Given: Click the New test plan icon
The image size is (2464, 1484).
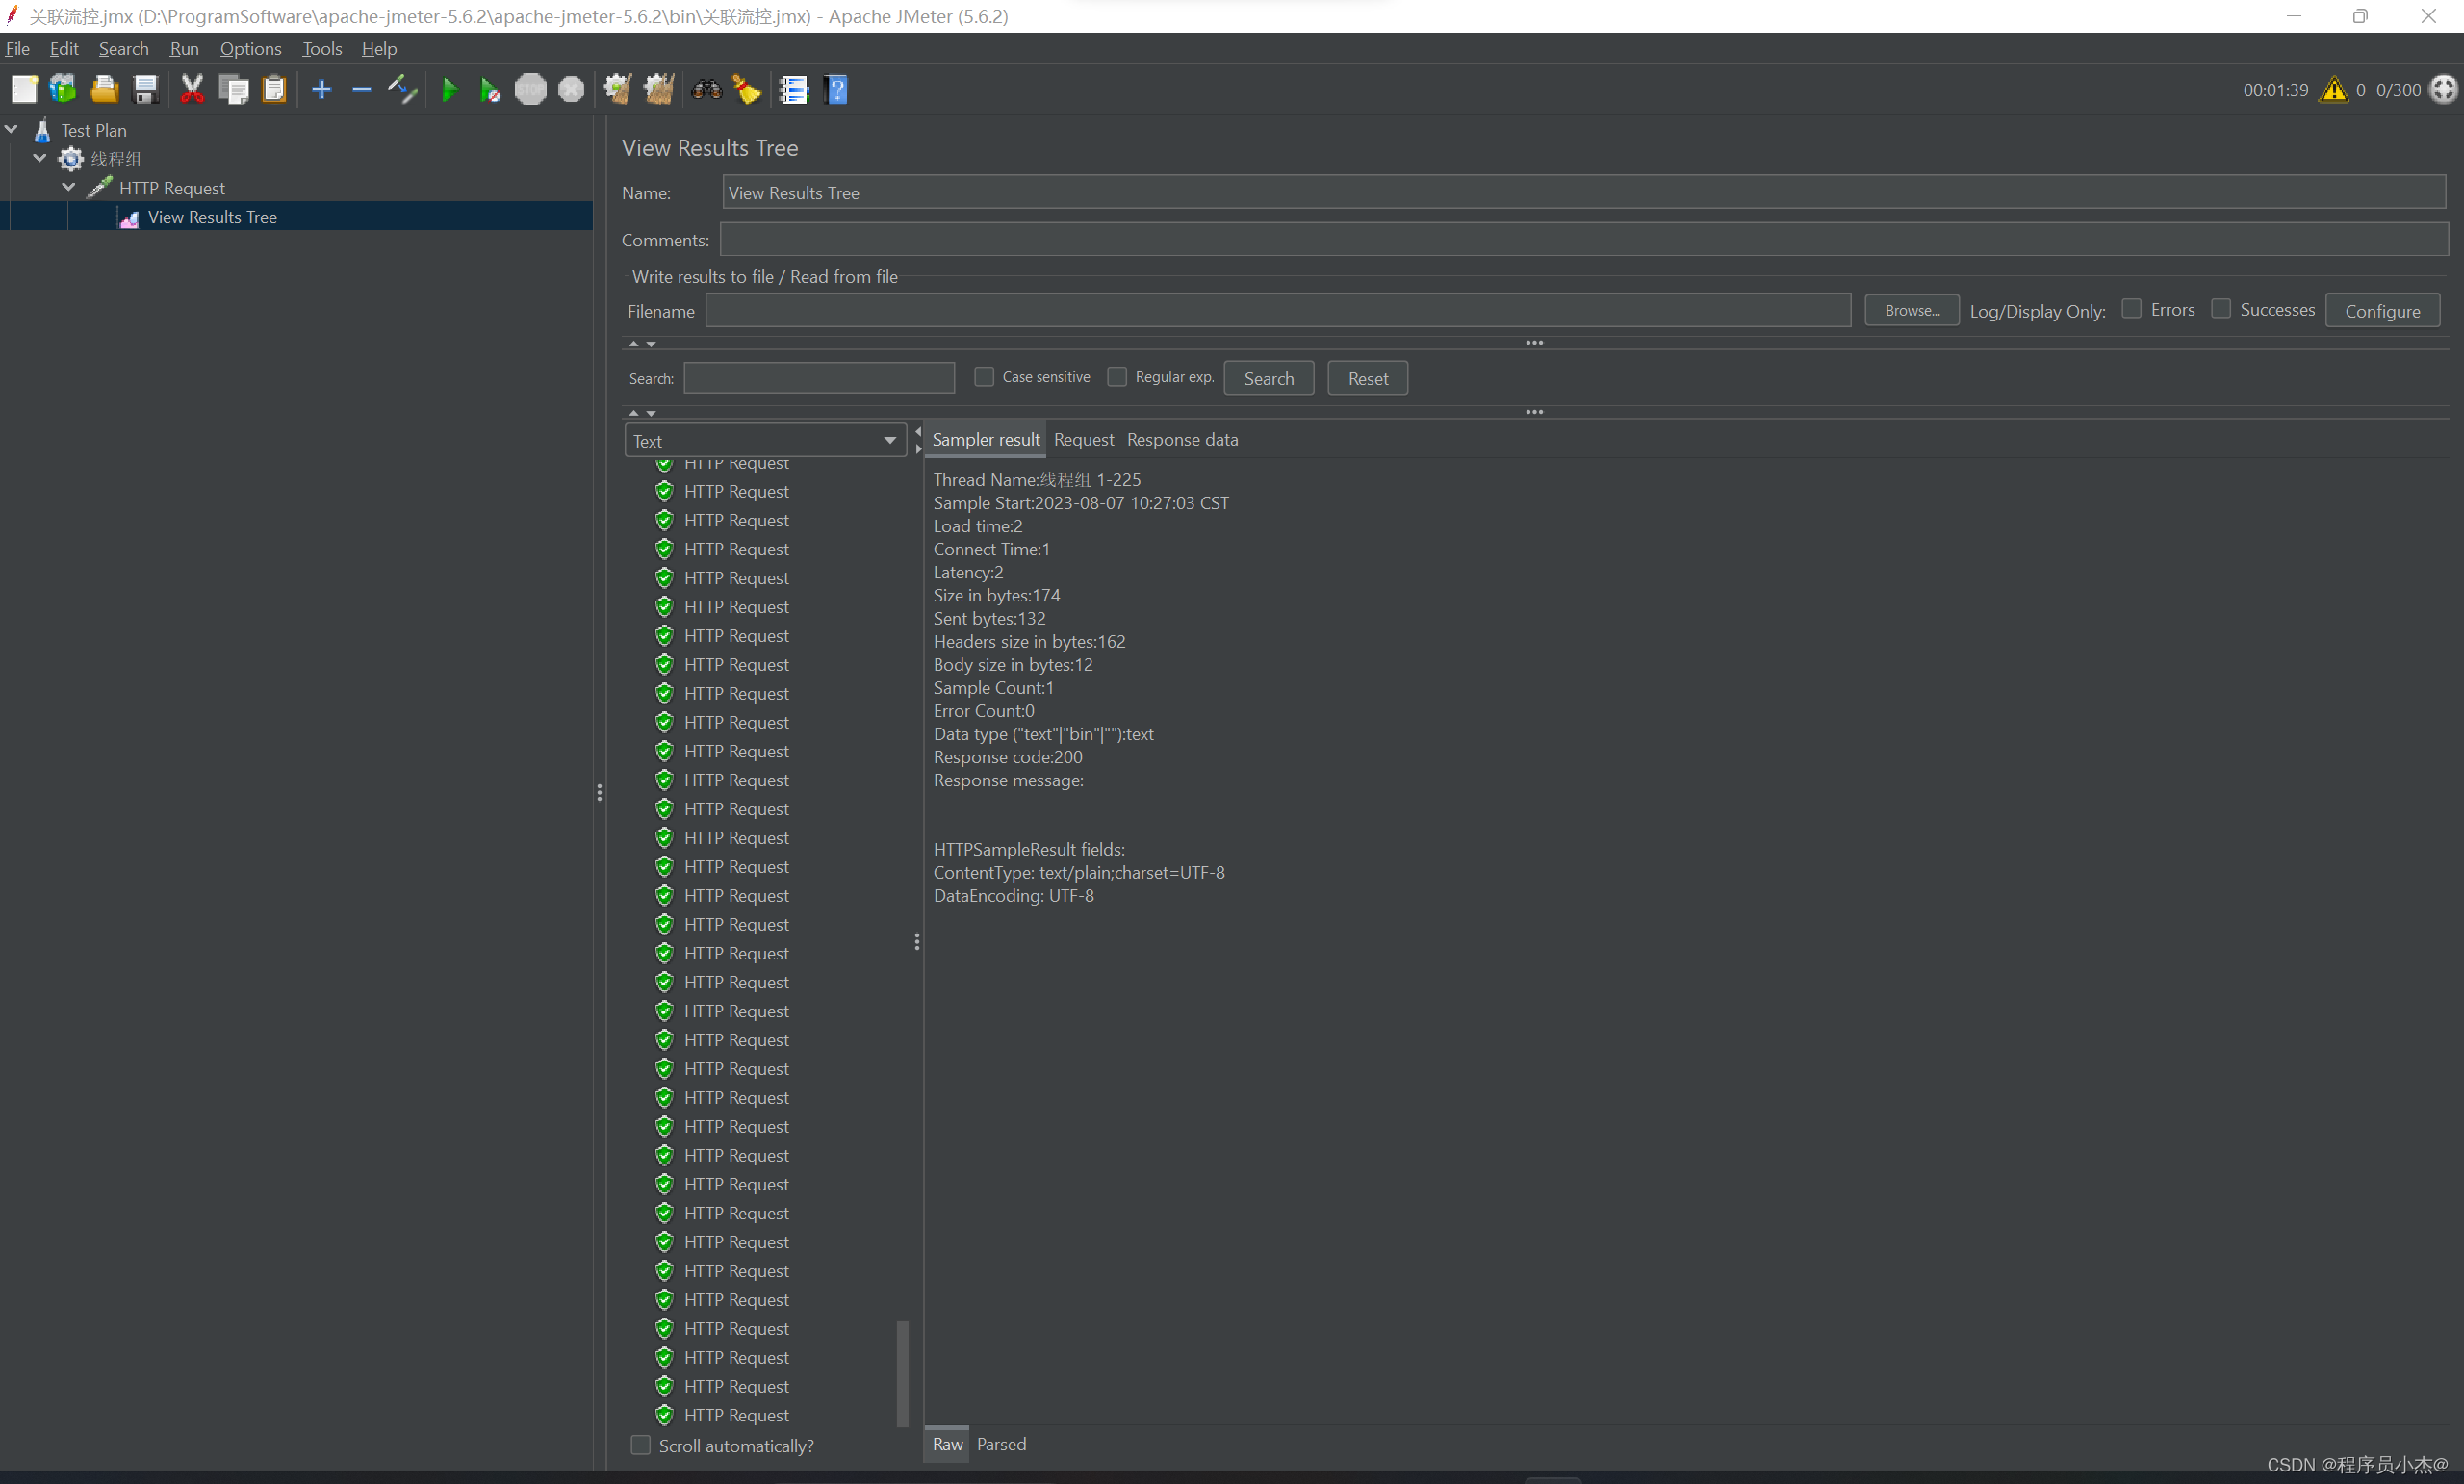Looking at the screenshot, I should (x=24, y=90).
